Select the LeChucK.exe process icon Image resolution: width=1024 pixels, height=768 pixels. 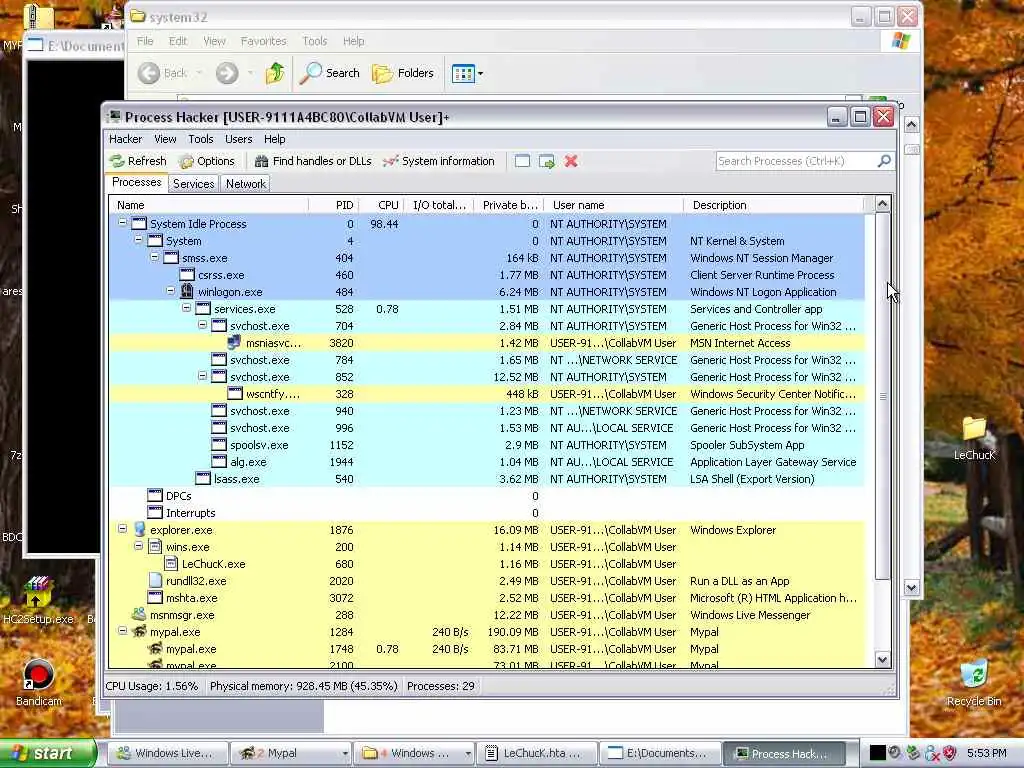(x=171, y=564)
